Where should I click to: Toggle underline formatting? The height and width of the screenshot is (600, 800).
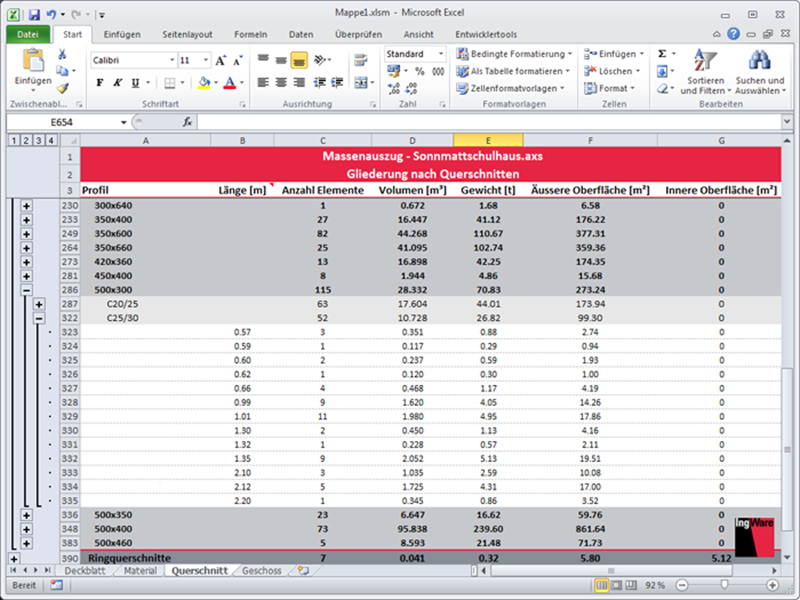point(135,83)
